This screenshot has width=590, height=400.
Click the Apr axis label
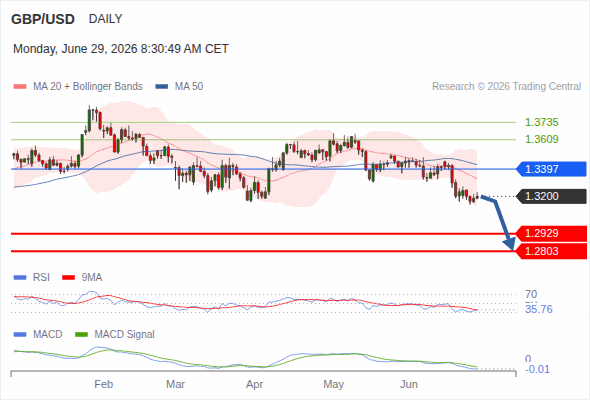(255, 384)
